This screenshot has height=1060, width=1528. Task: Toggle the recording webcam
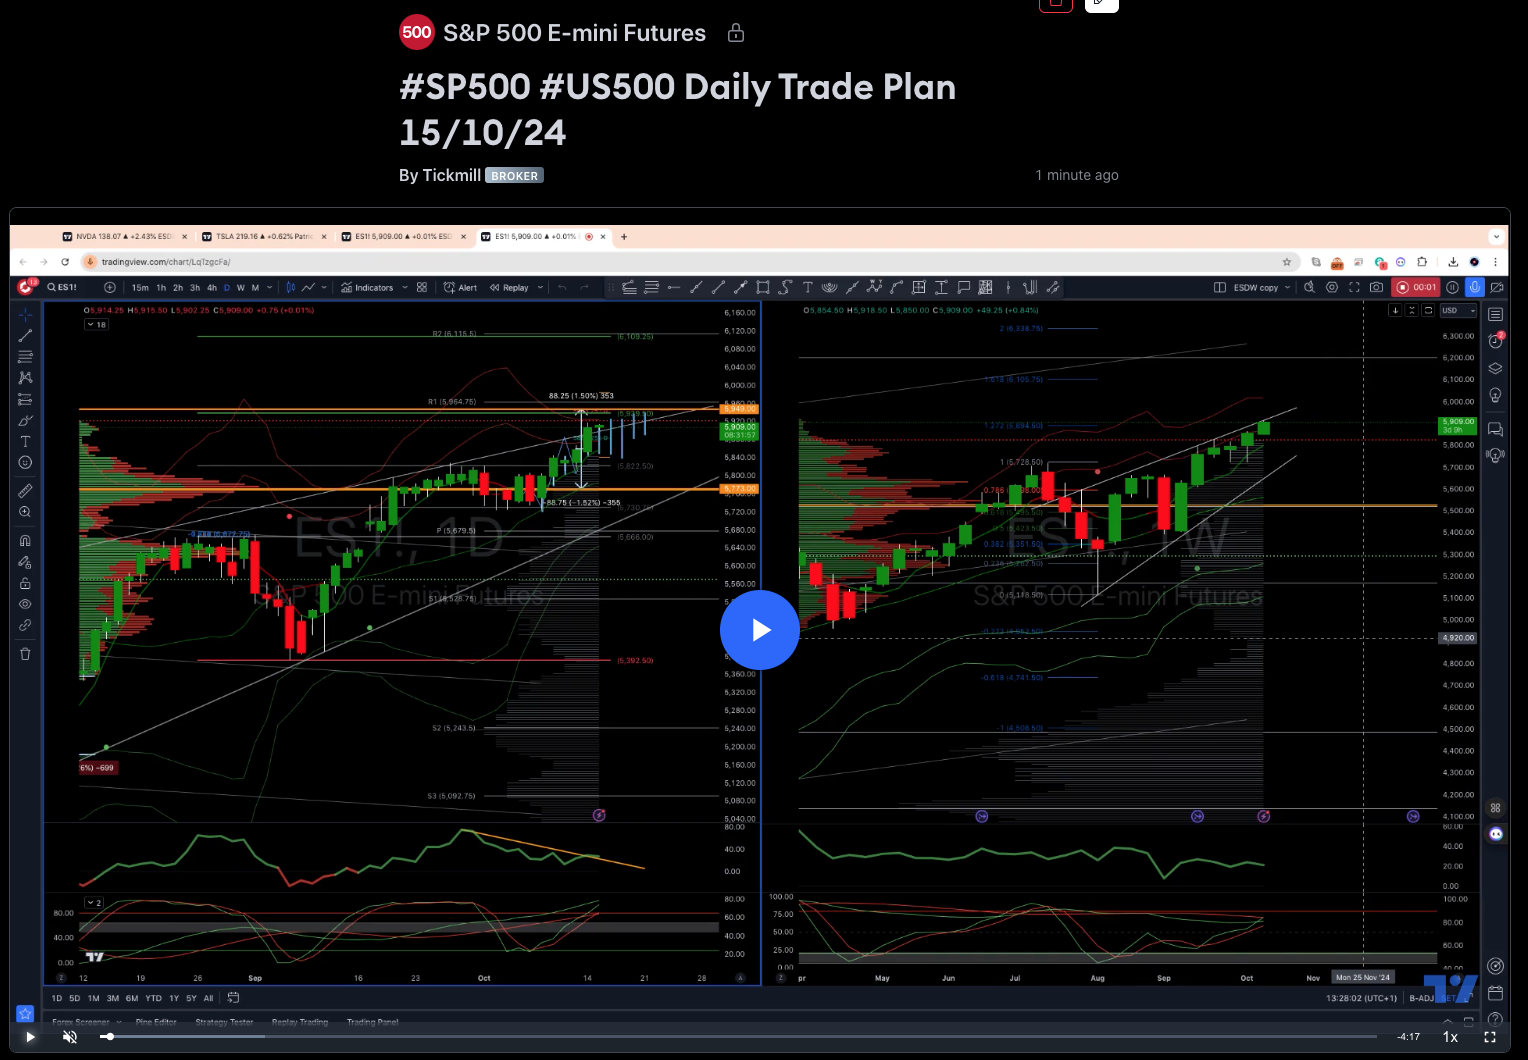(x=1497, y=287)
